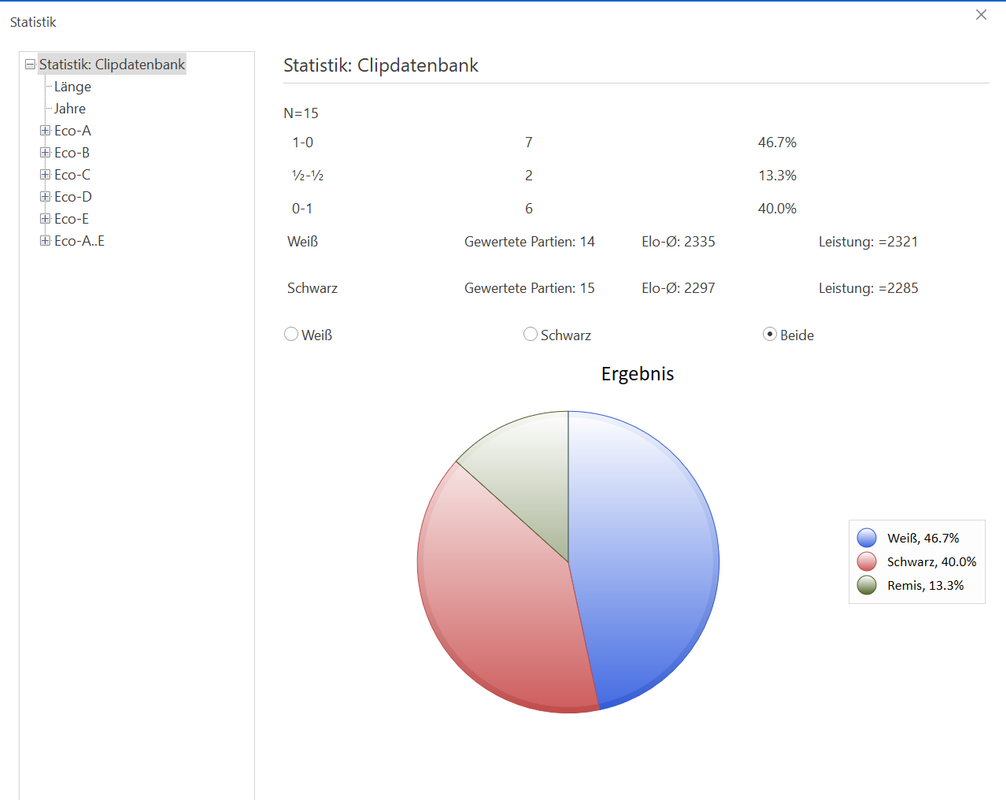Screen dimensions: 1006x800
Task: Click the count 2 for draws
Action: [x=529, y=176]
